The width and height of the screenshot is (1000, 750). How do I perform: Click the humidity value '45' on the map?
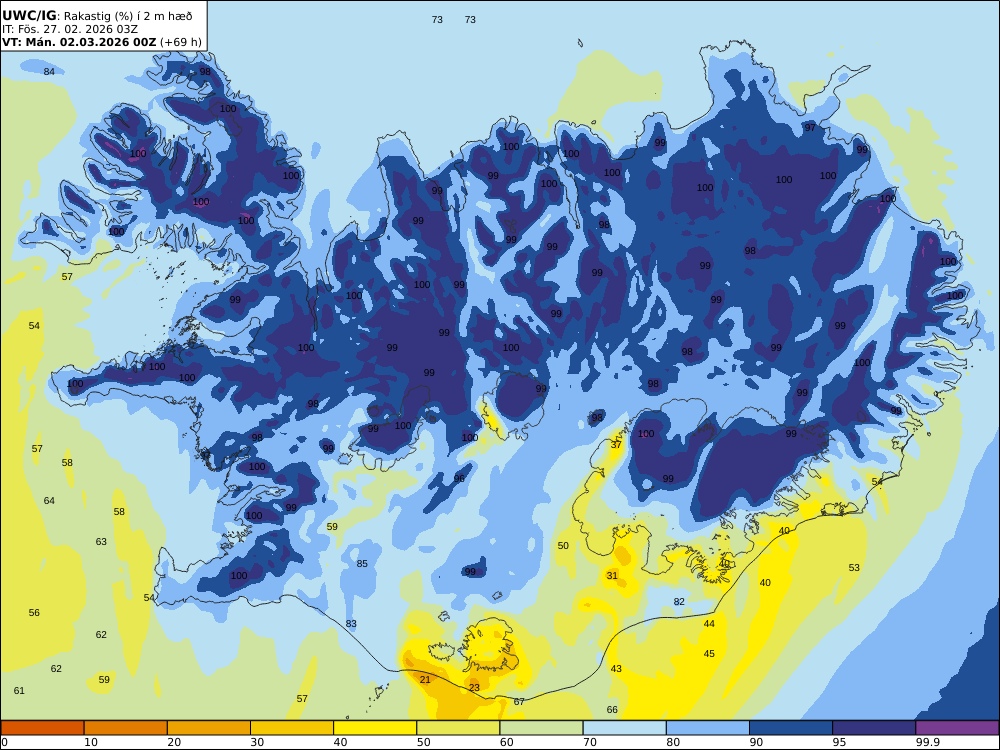[709, 654]
